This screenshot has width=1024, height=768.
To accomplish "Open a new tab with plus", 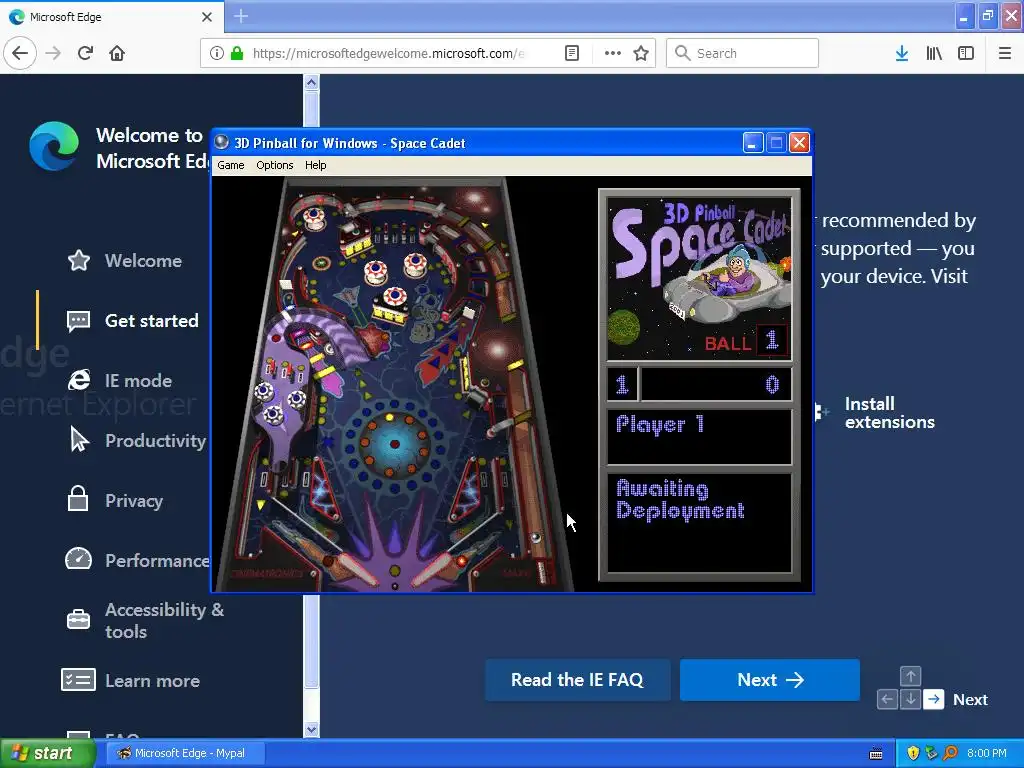I will pos(240,16).
